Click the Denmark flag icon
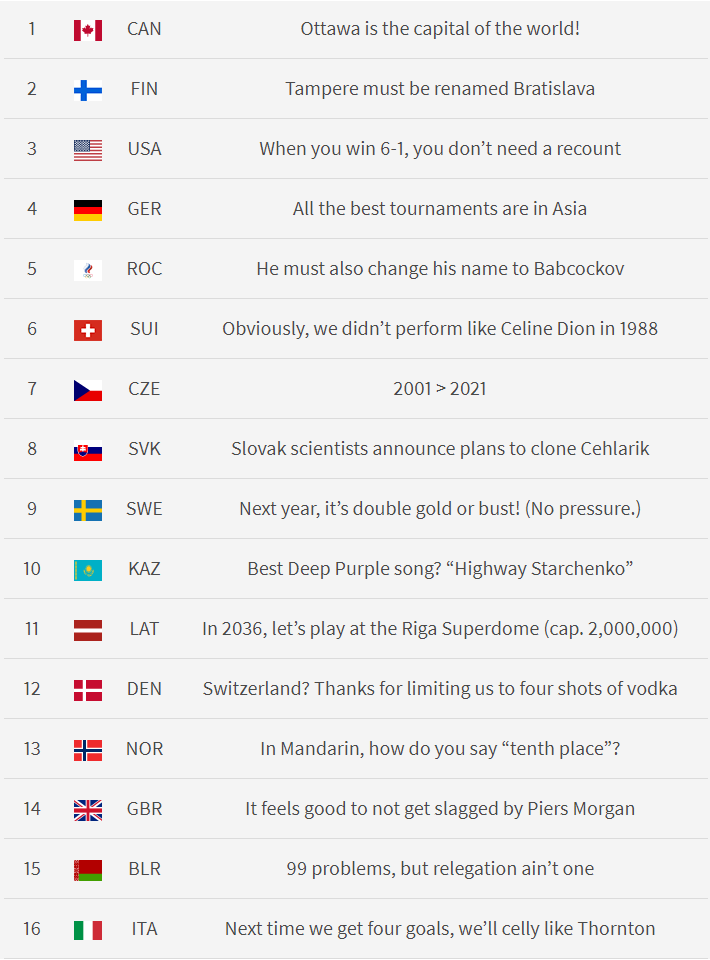The height and width of the screenshot is (960, 710). (88, 690)
